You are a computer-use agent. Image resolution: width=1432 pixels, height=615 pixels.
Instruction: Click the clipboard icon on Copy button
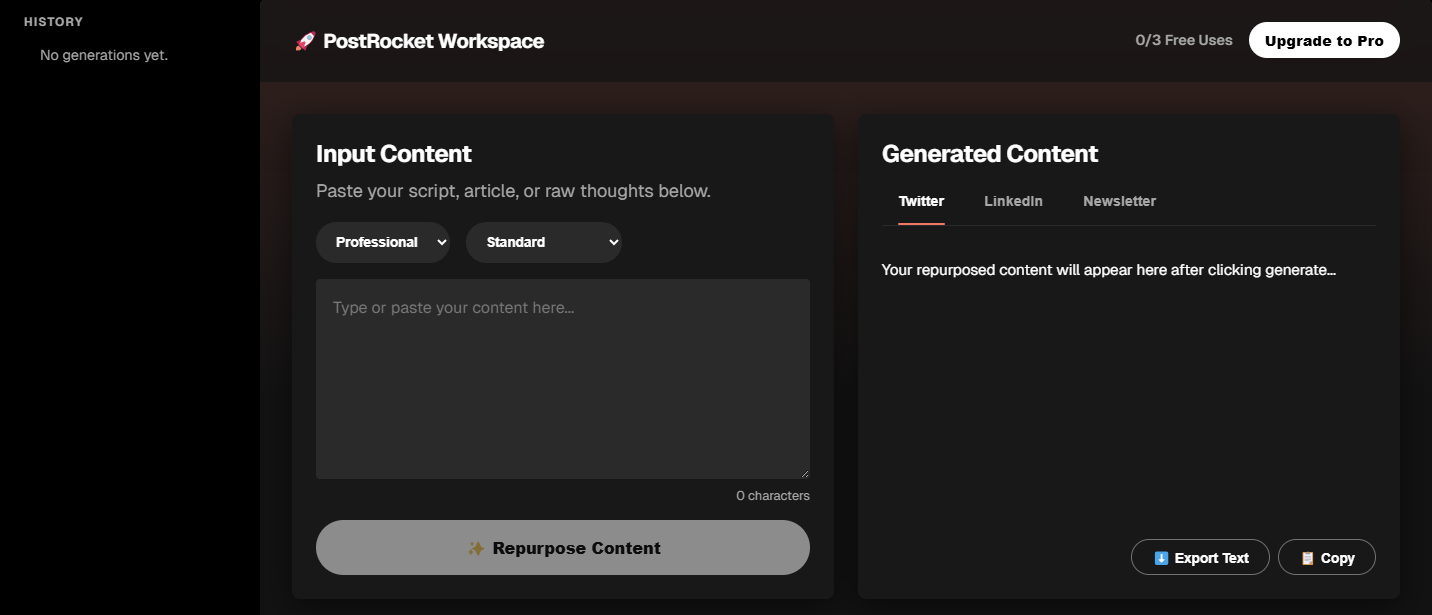pos(1307,558)
